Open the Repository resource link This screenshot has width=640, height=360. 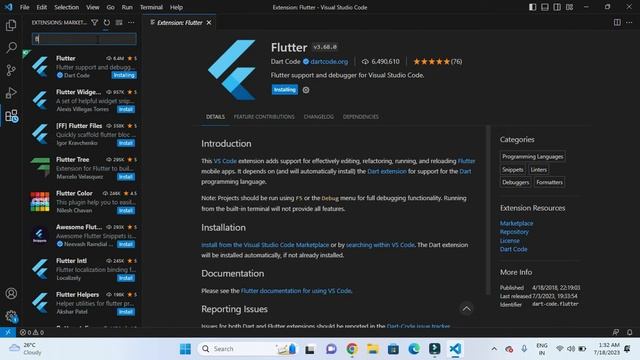coord(514,232)
